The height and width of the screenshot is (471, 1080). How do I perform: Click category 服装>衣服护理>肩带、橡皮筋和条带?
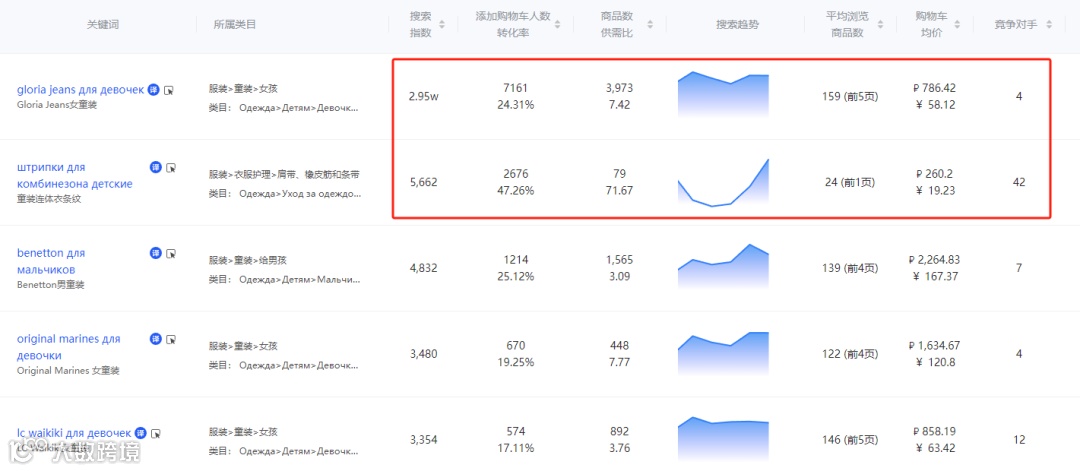[284, 175]
